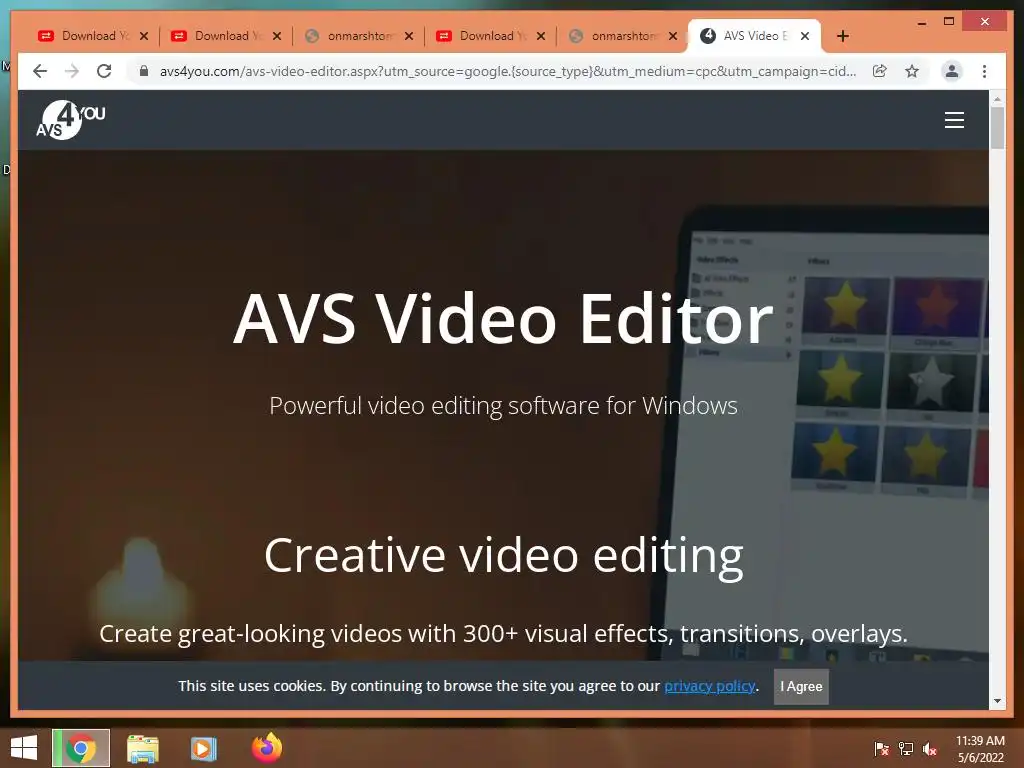Image resolution: width=1024 pixels, height=768 pixels.
Task: Open the Windows Start menu
Action: [x=24, y=748]
